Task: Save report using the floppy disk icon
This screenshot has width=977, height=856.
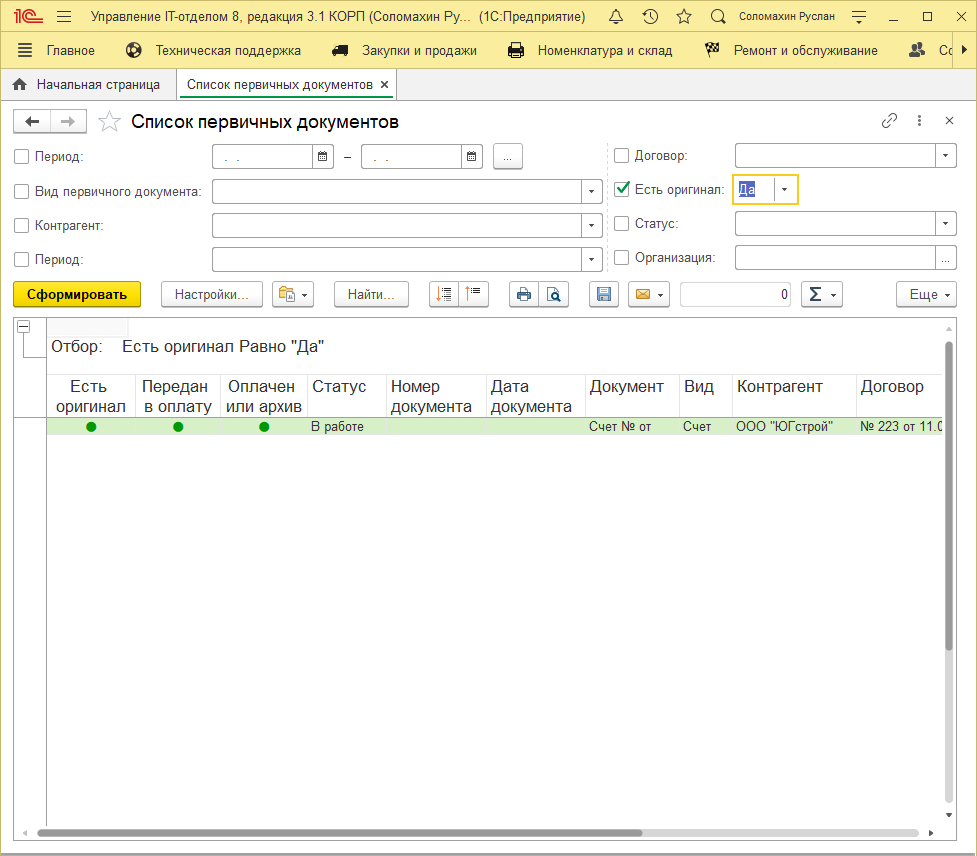Action: coord(603,294)
